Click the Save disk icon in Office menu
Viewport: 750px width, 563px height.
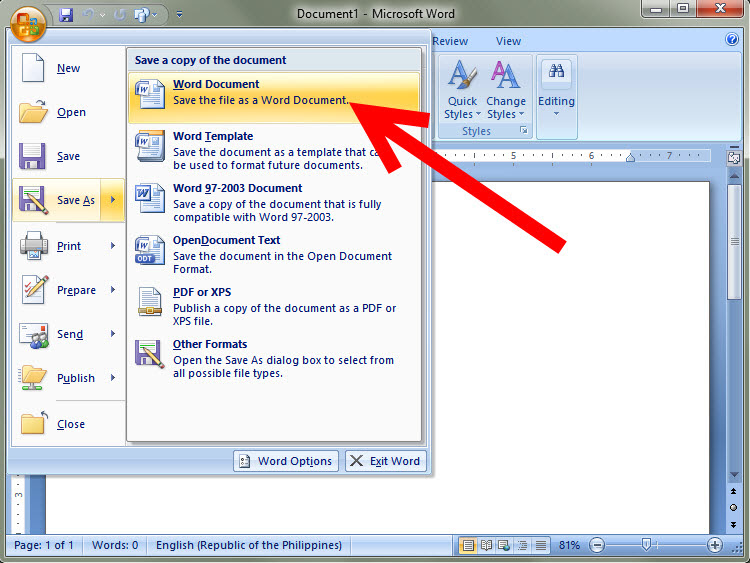32,156
